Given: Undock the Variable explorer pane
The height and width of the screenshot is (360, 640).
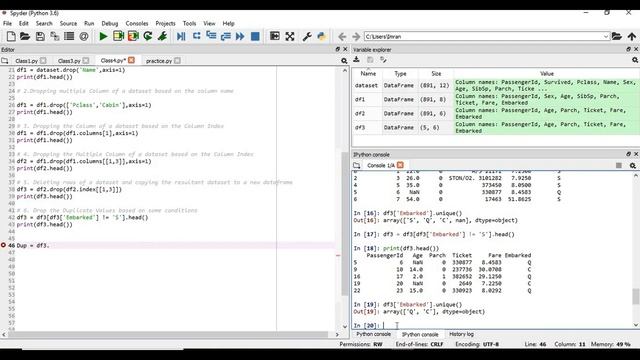Looking at the screenshot, I should coord(629,49).
